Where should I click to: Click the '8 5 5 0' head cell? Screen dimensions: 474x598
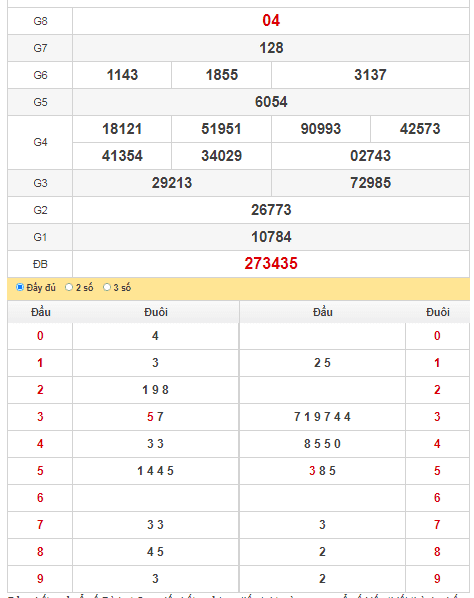tap(322, 444)
